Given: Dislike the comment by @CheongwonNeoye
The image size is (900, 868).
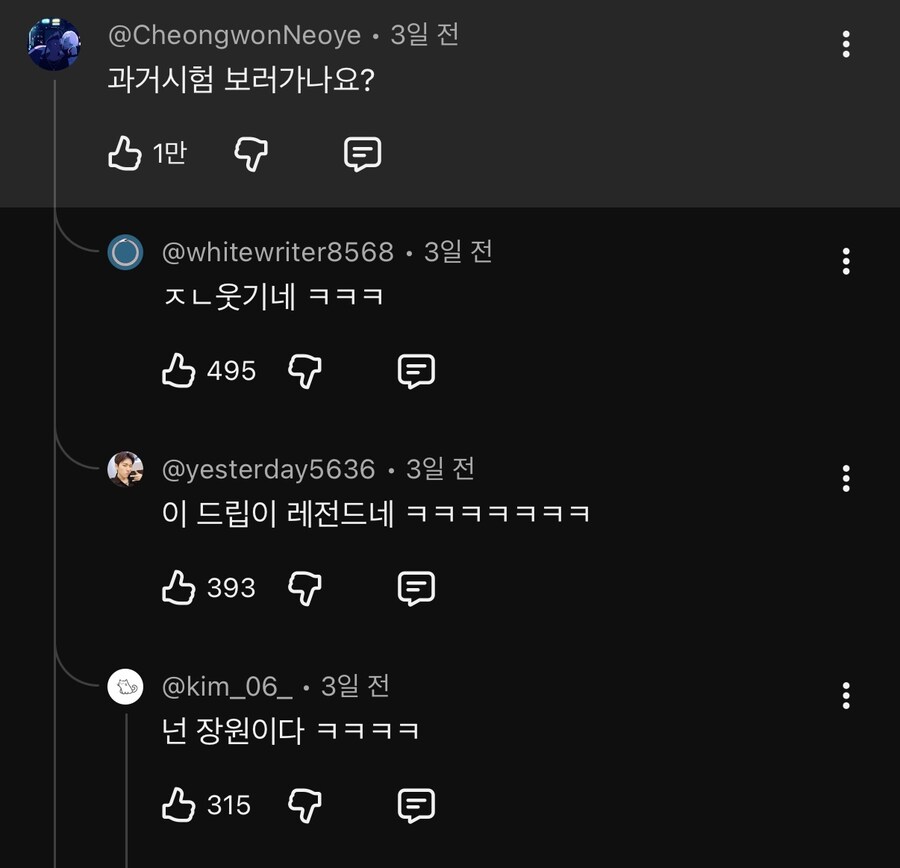Looking at the screenshot, I should (250, 153).
